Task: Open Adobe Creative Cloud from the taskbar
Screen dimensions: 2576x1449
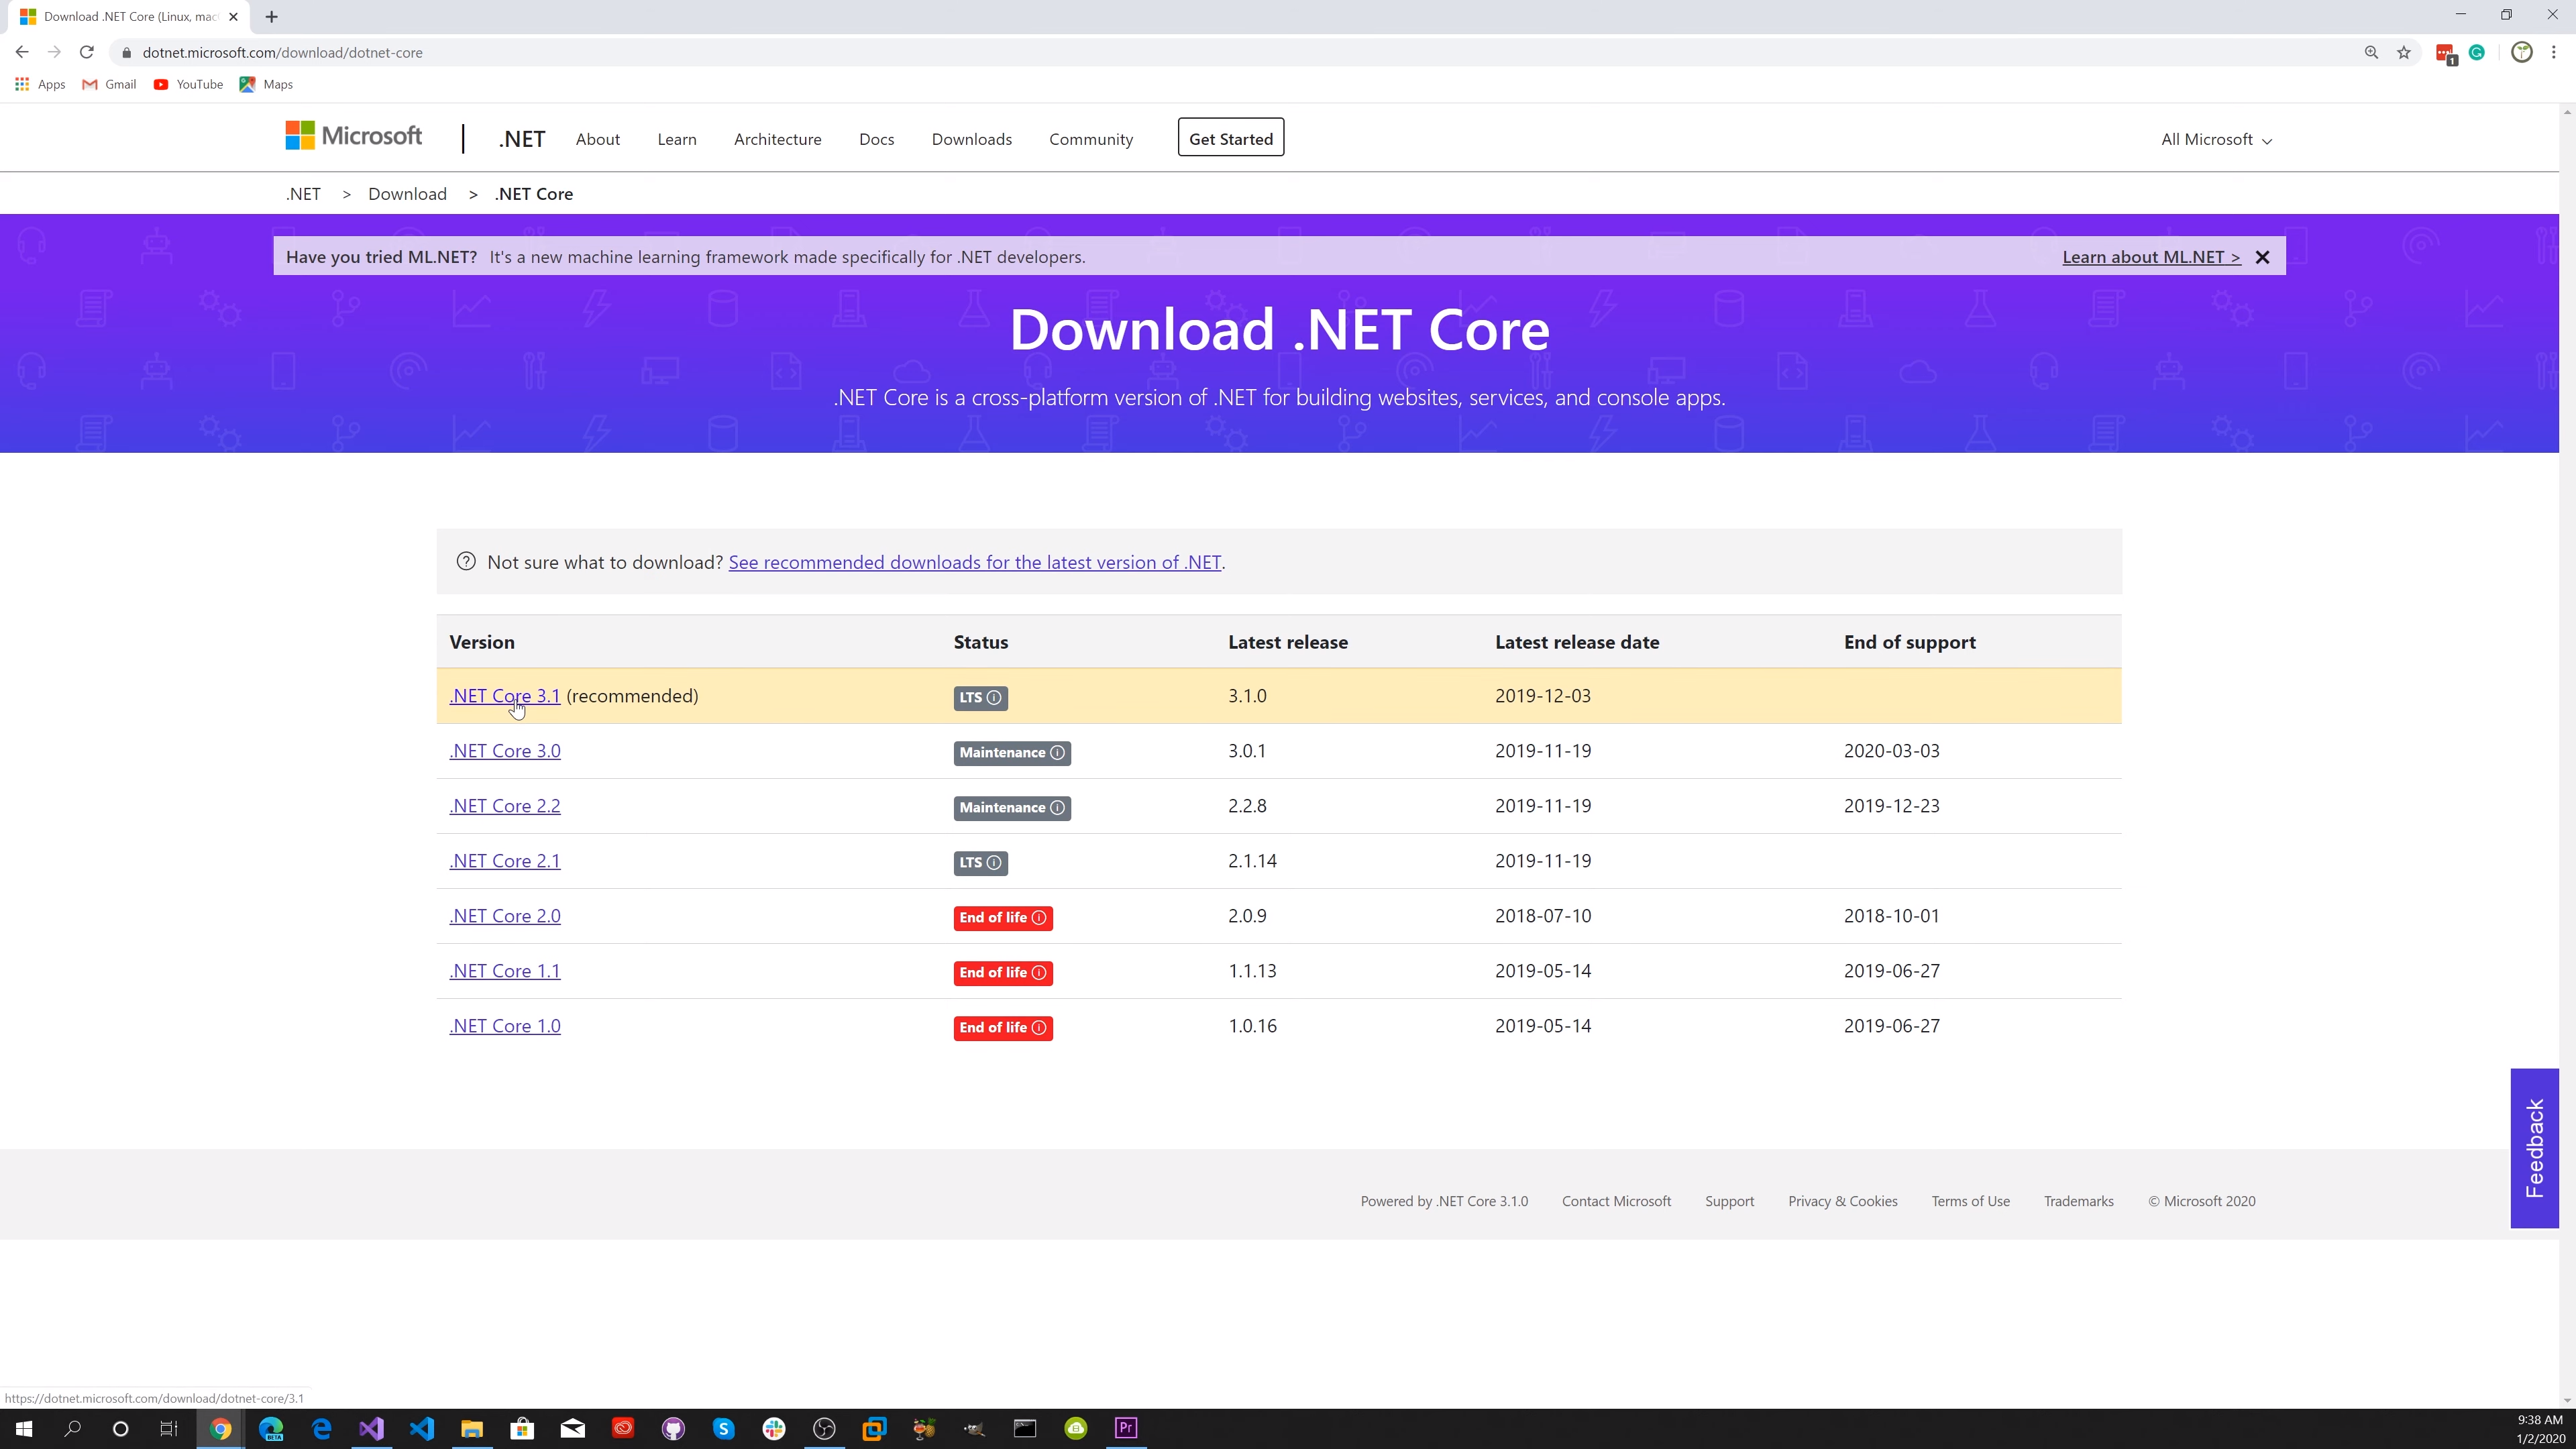Action: click(623, 1428)
